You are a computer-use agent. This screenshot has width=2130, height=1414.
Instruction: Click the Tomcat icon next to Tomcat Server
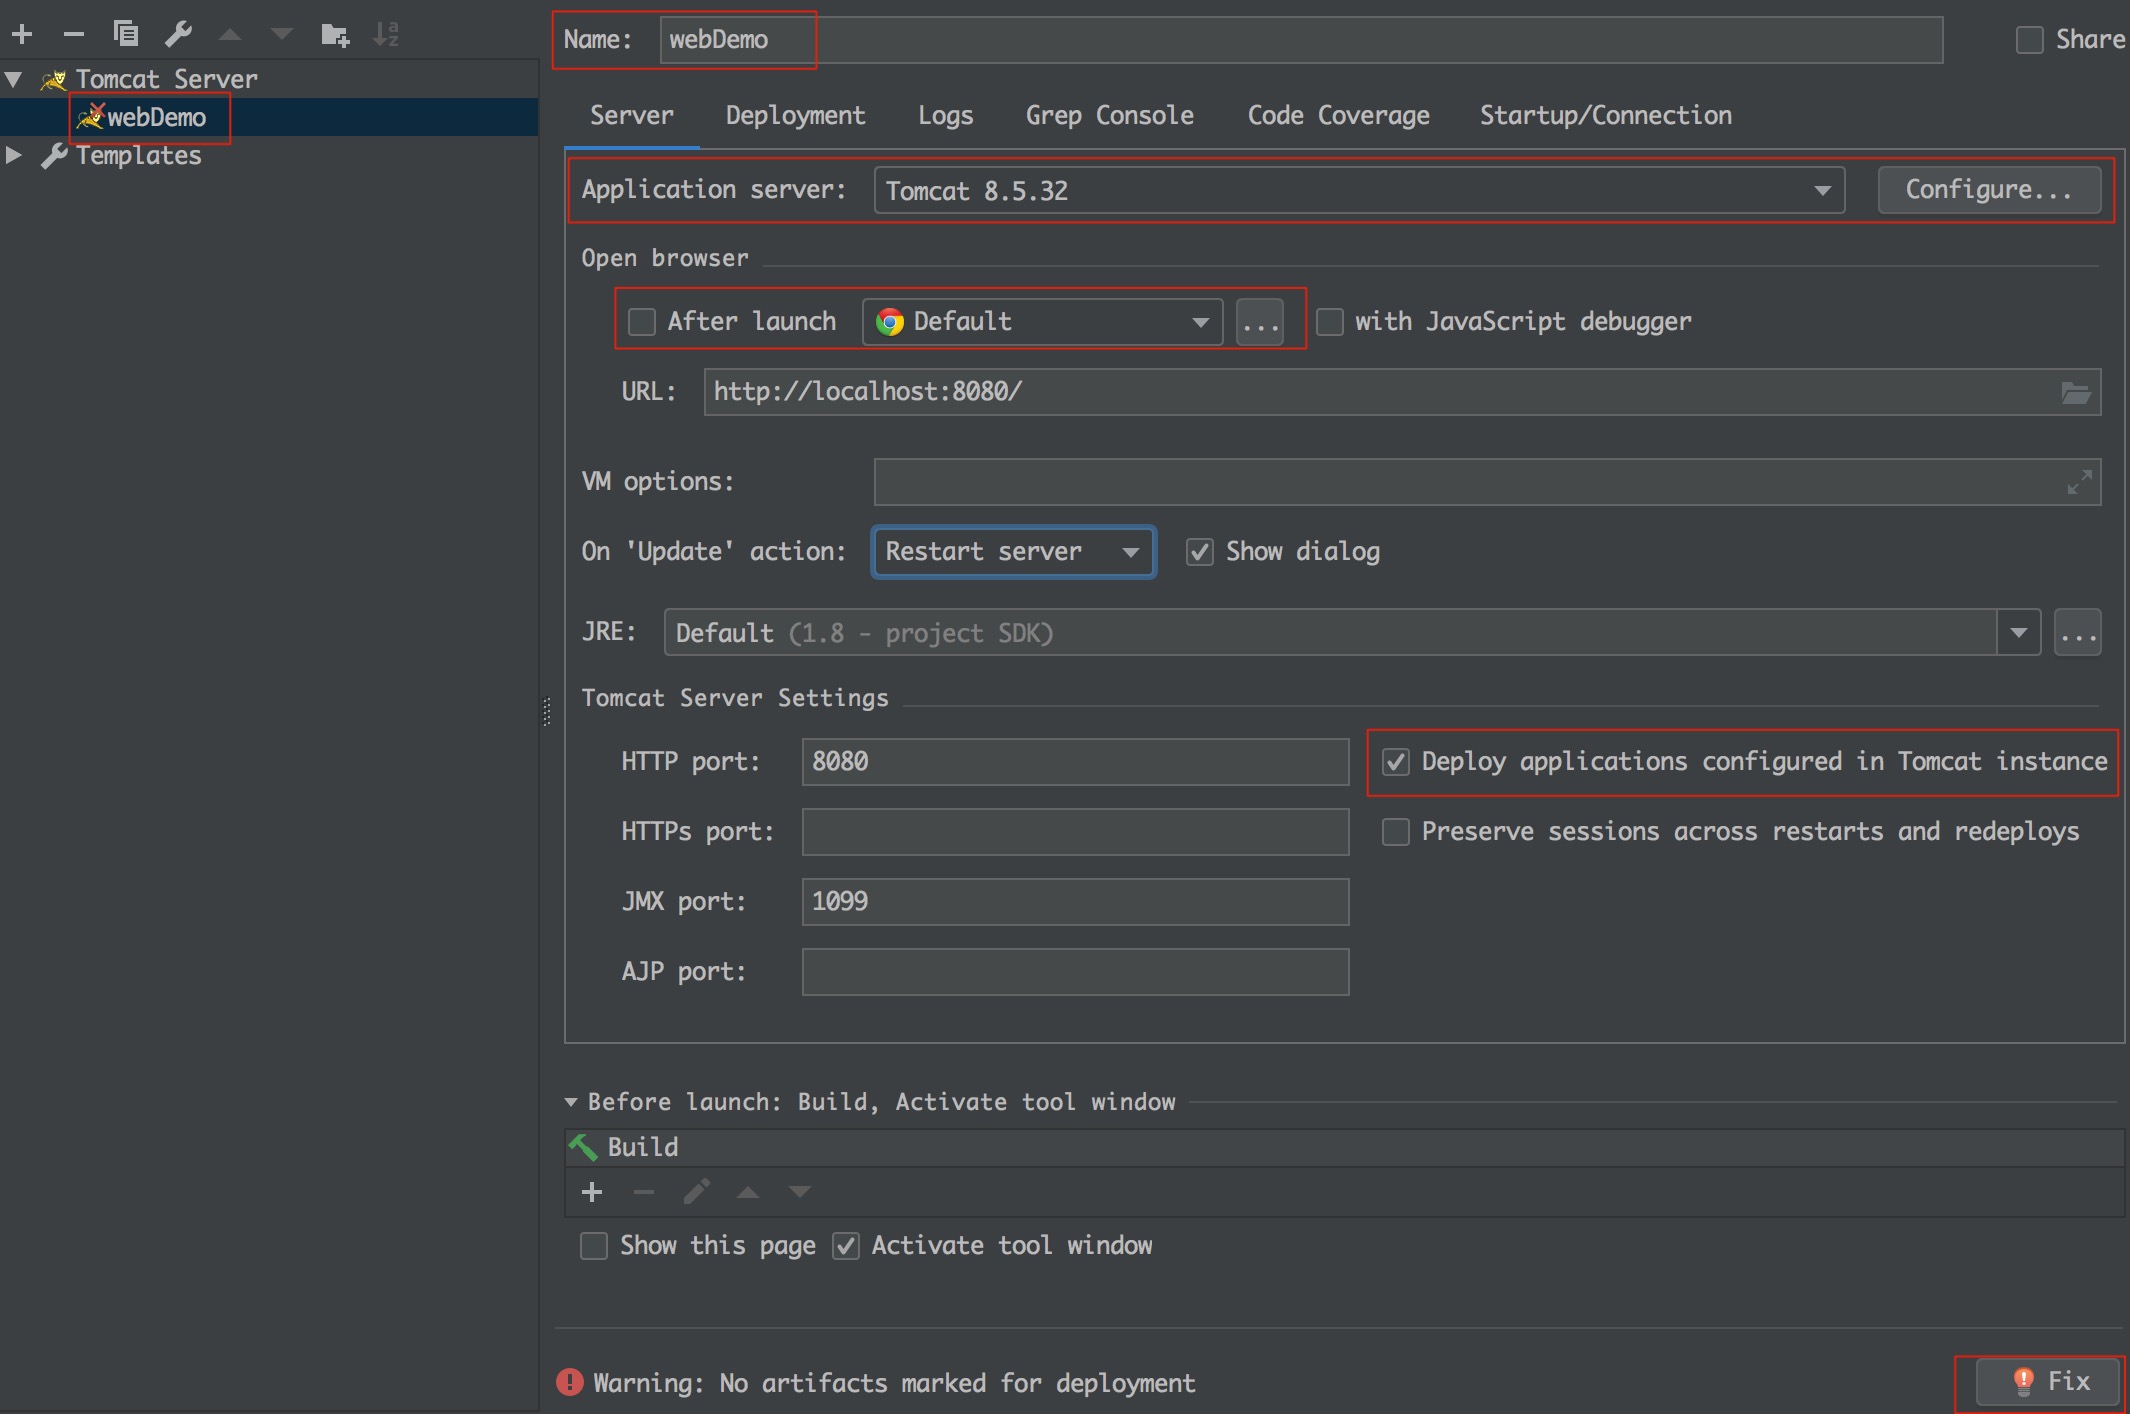[54, 79]
